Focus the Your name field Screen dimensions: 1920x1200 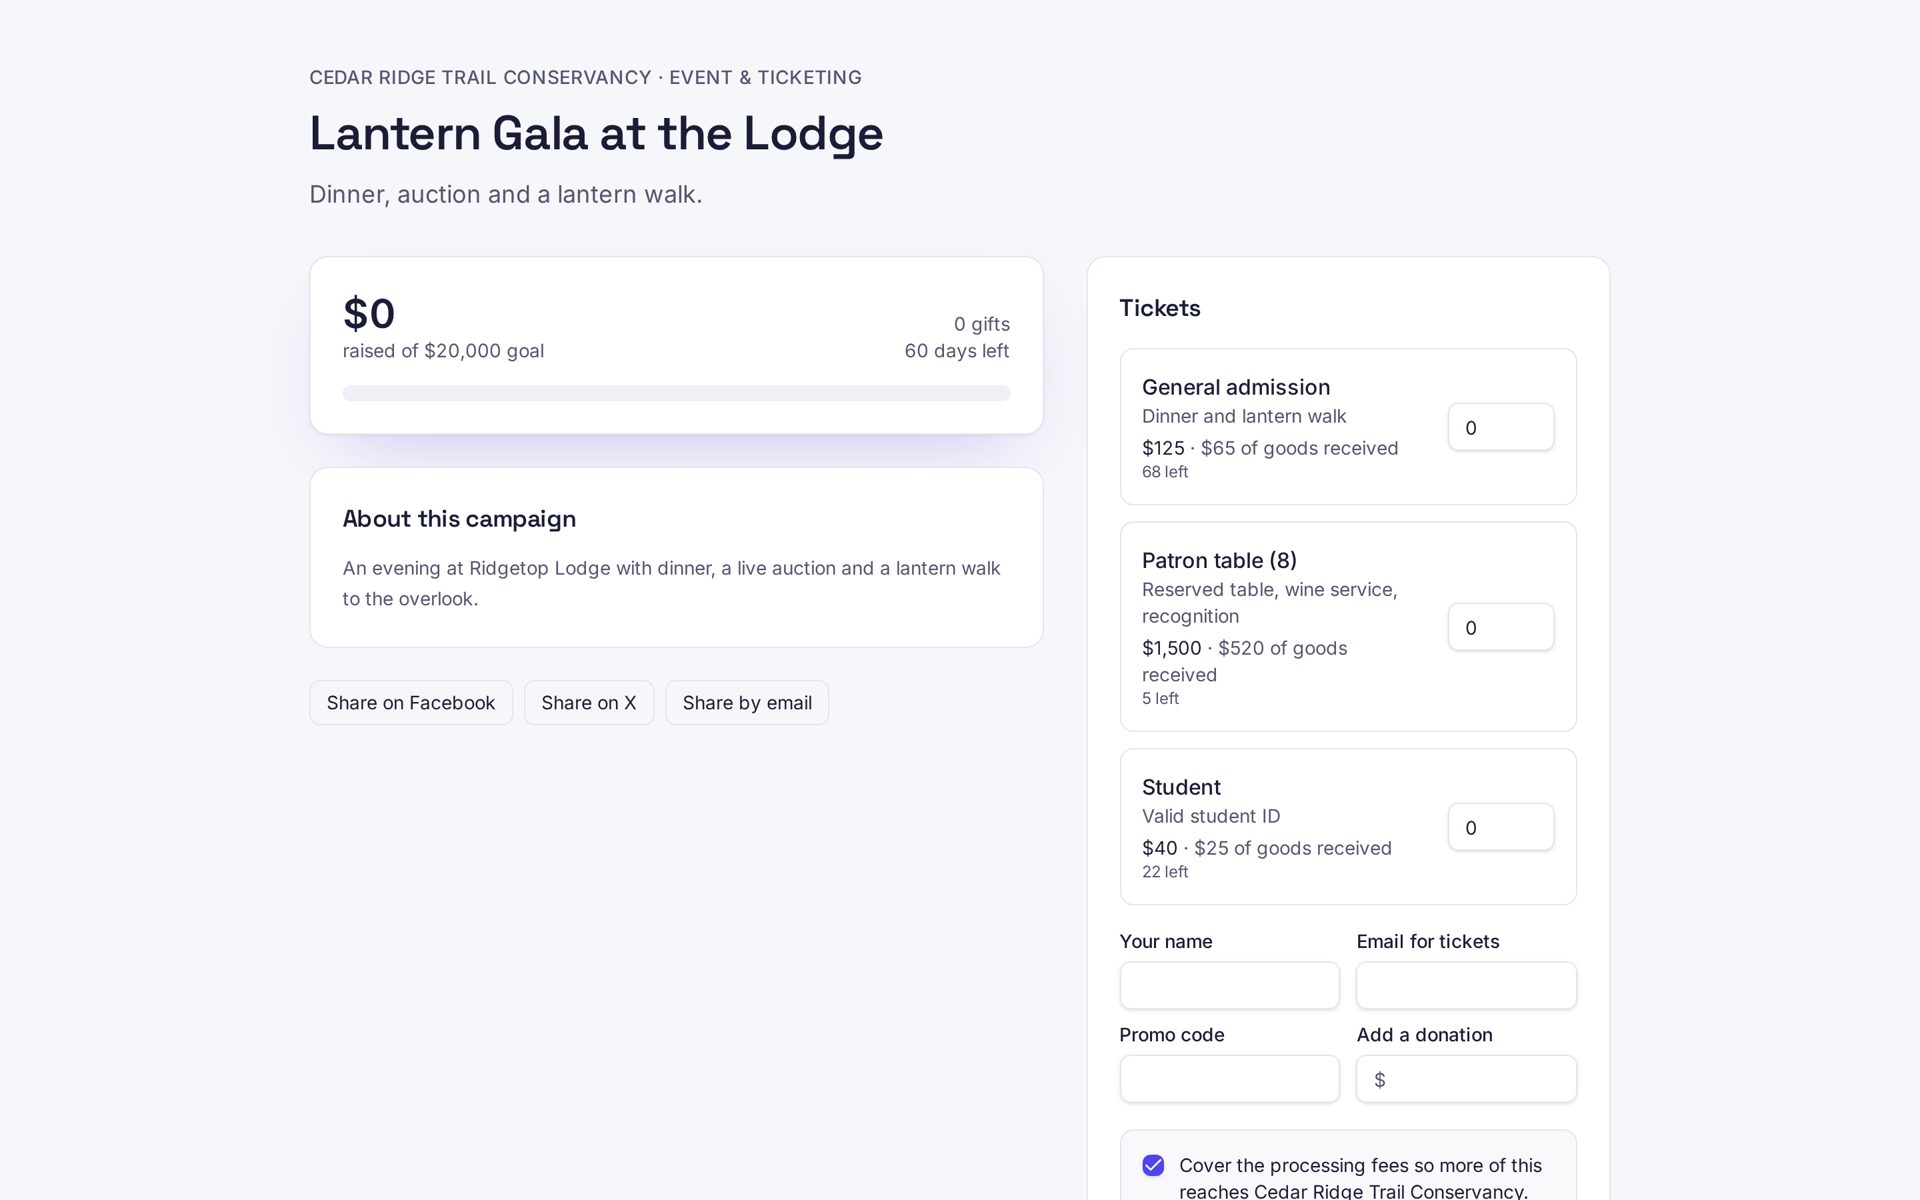[1229, 985]
